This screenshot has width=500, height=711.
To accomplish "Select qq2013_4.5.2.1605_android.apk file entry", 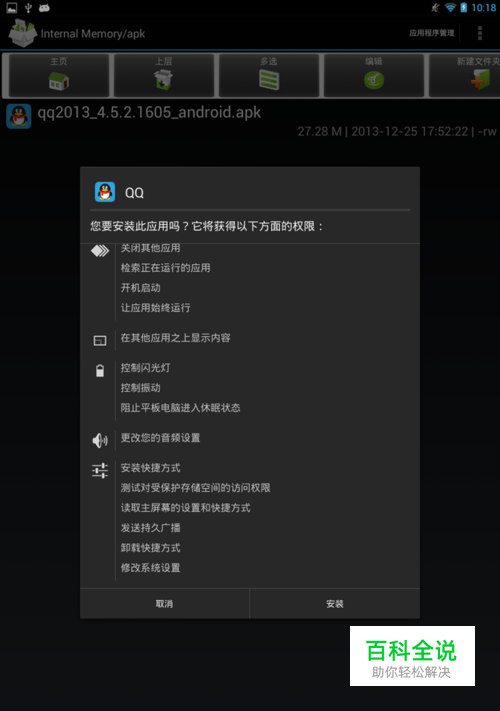I will (x=250, y=121).
